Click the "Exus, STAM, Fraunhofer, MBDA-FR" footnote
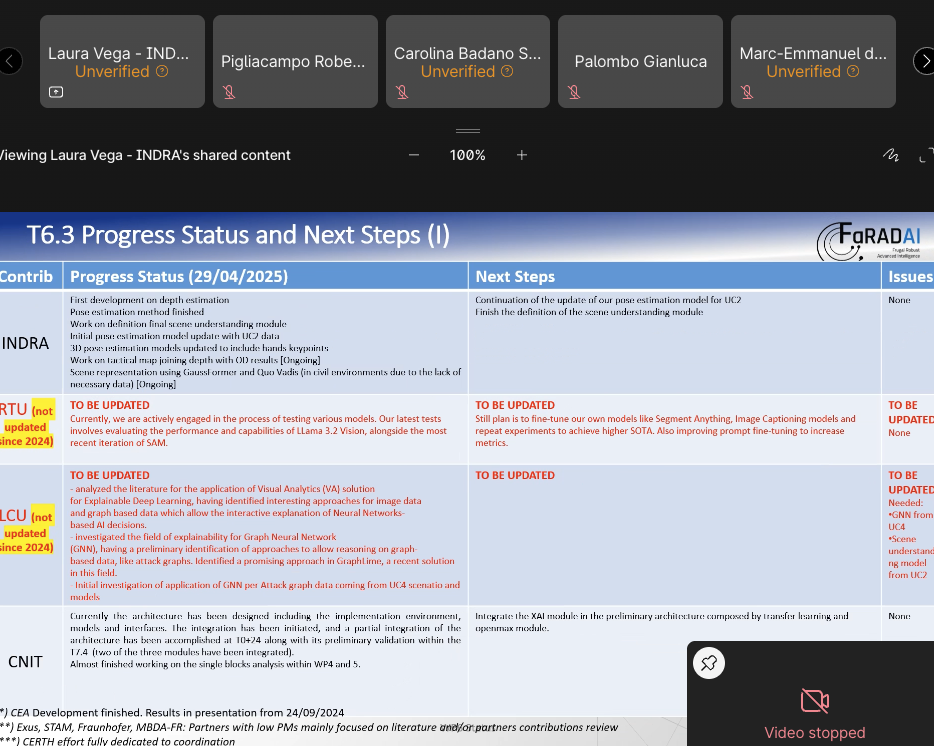The image size is (934, 746). pyautogui.click(x=309, y=727)
